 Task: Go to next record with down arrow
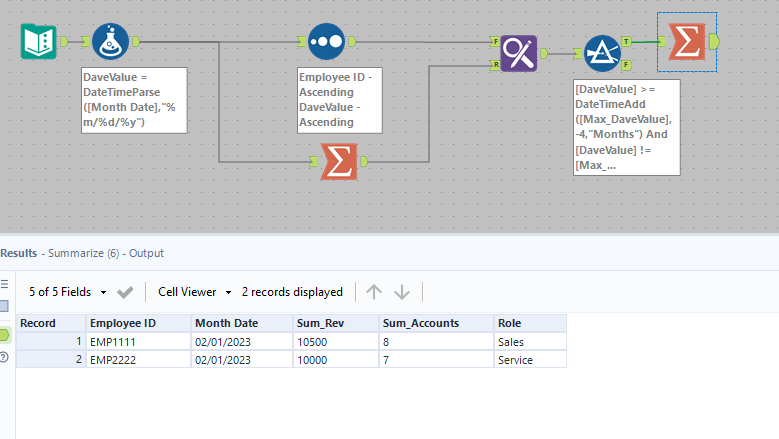[402, 292]
